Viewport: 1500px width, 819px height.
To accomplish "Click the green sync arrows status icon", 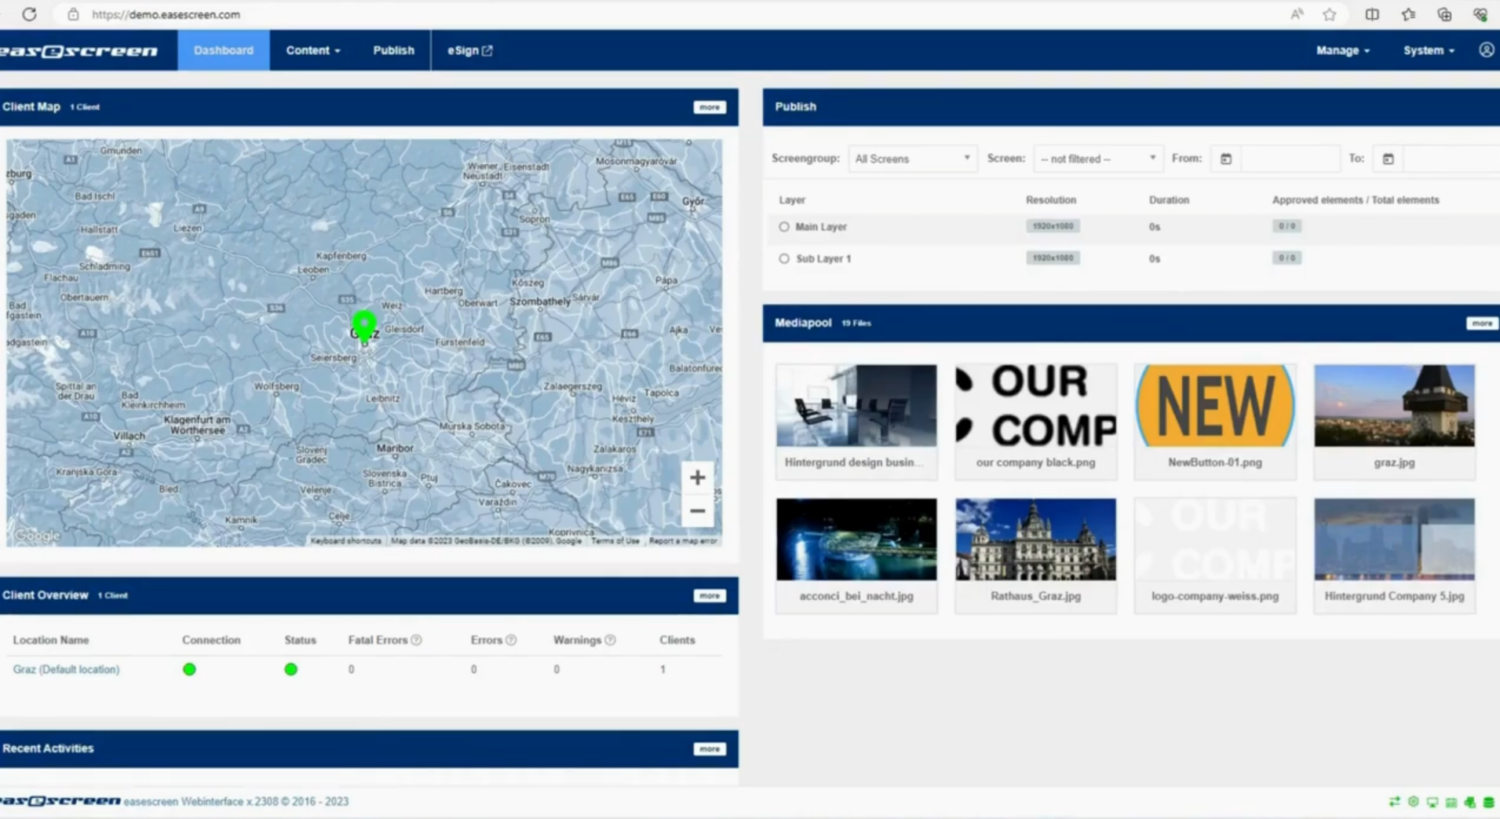I will click(1394, 802).
